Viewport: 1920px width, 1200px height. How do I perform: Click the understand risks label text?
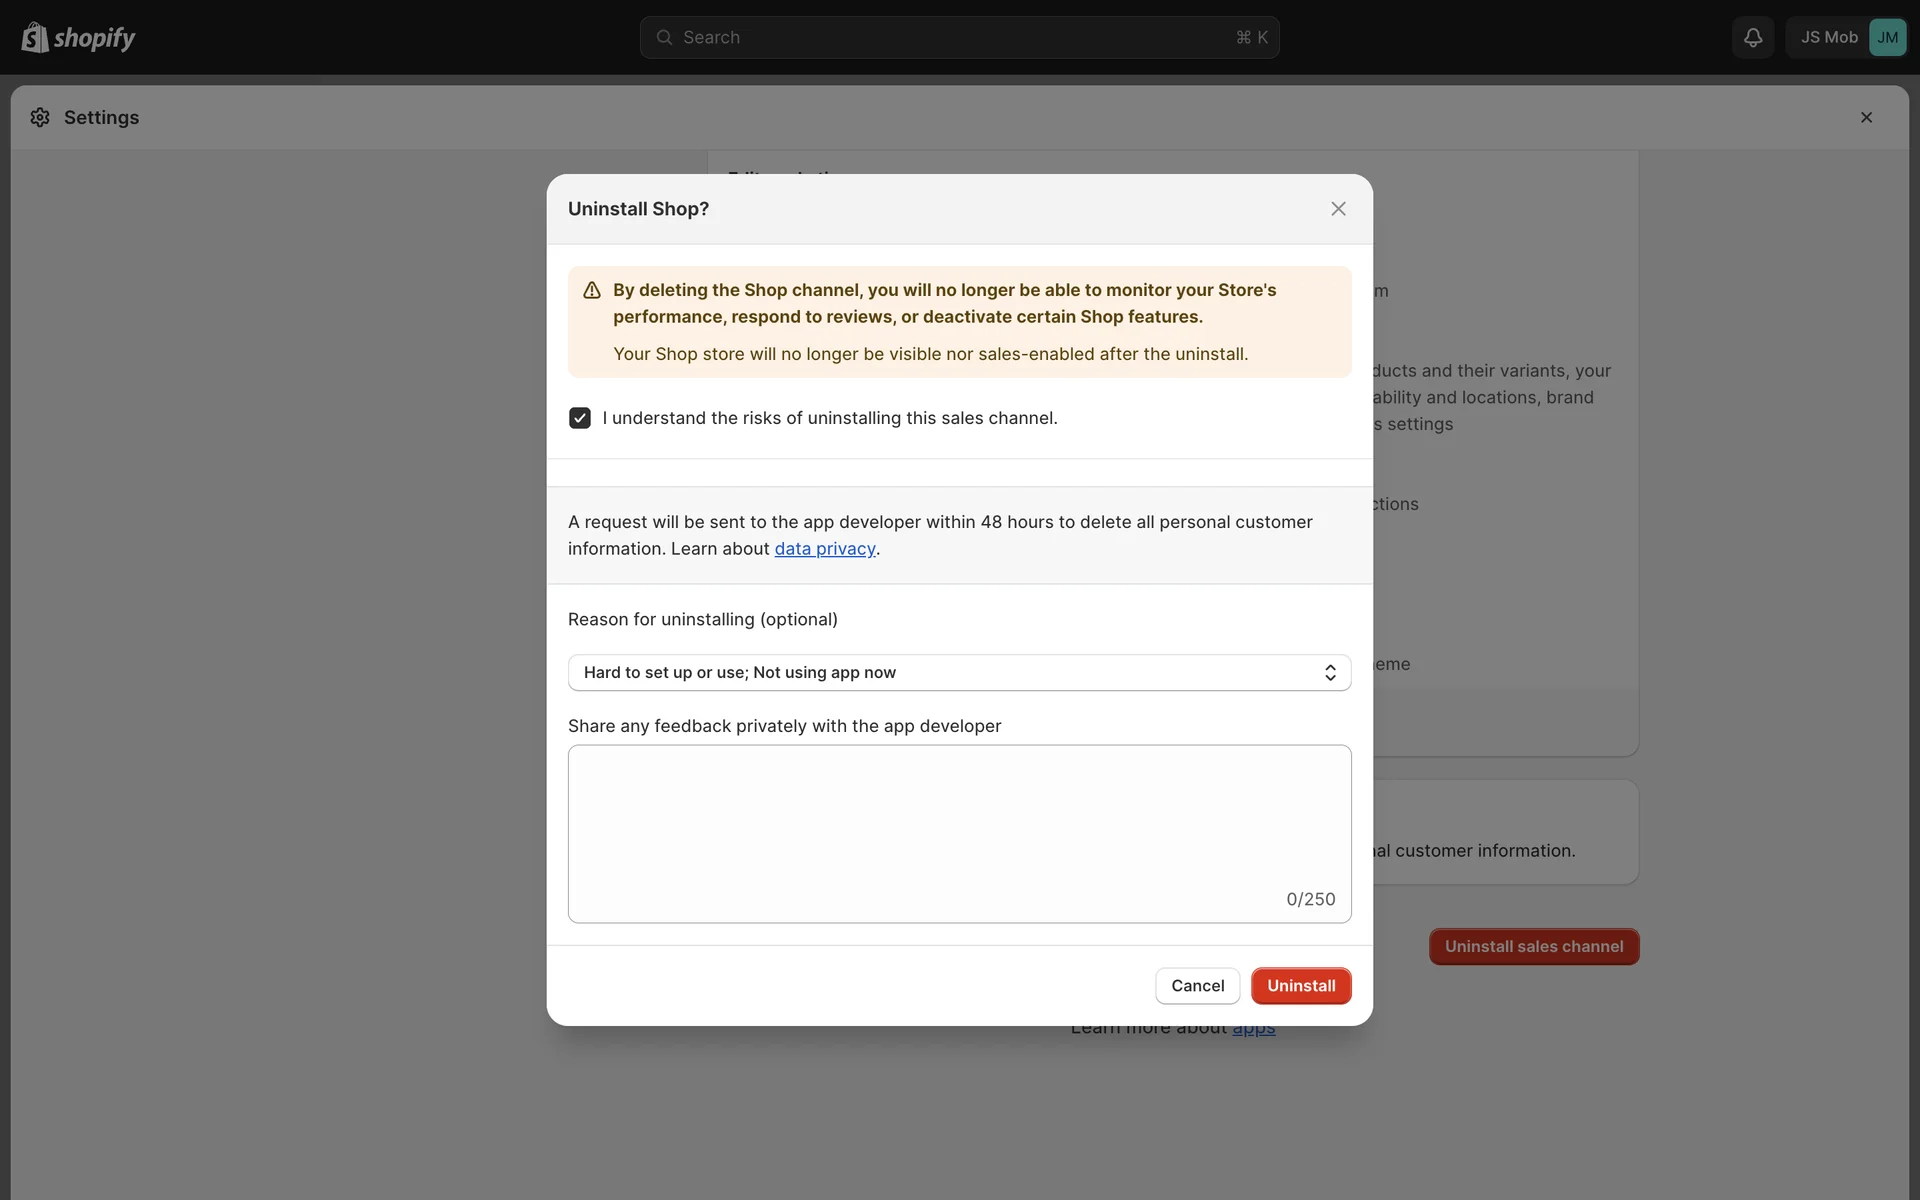830,418
